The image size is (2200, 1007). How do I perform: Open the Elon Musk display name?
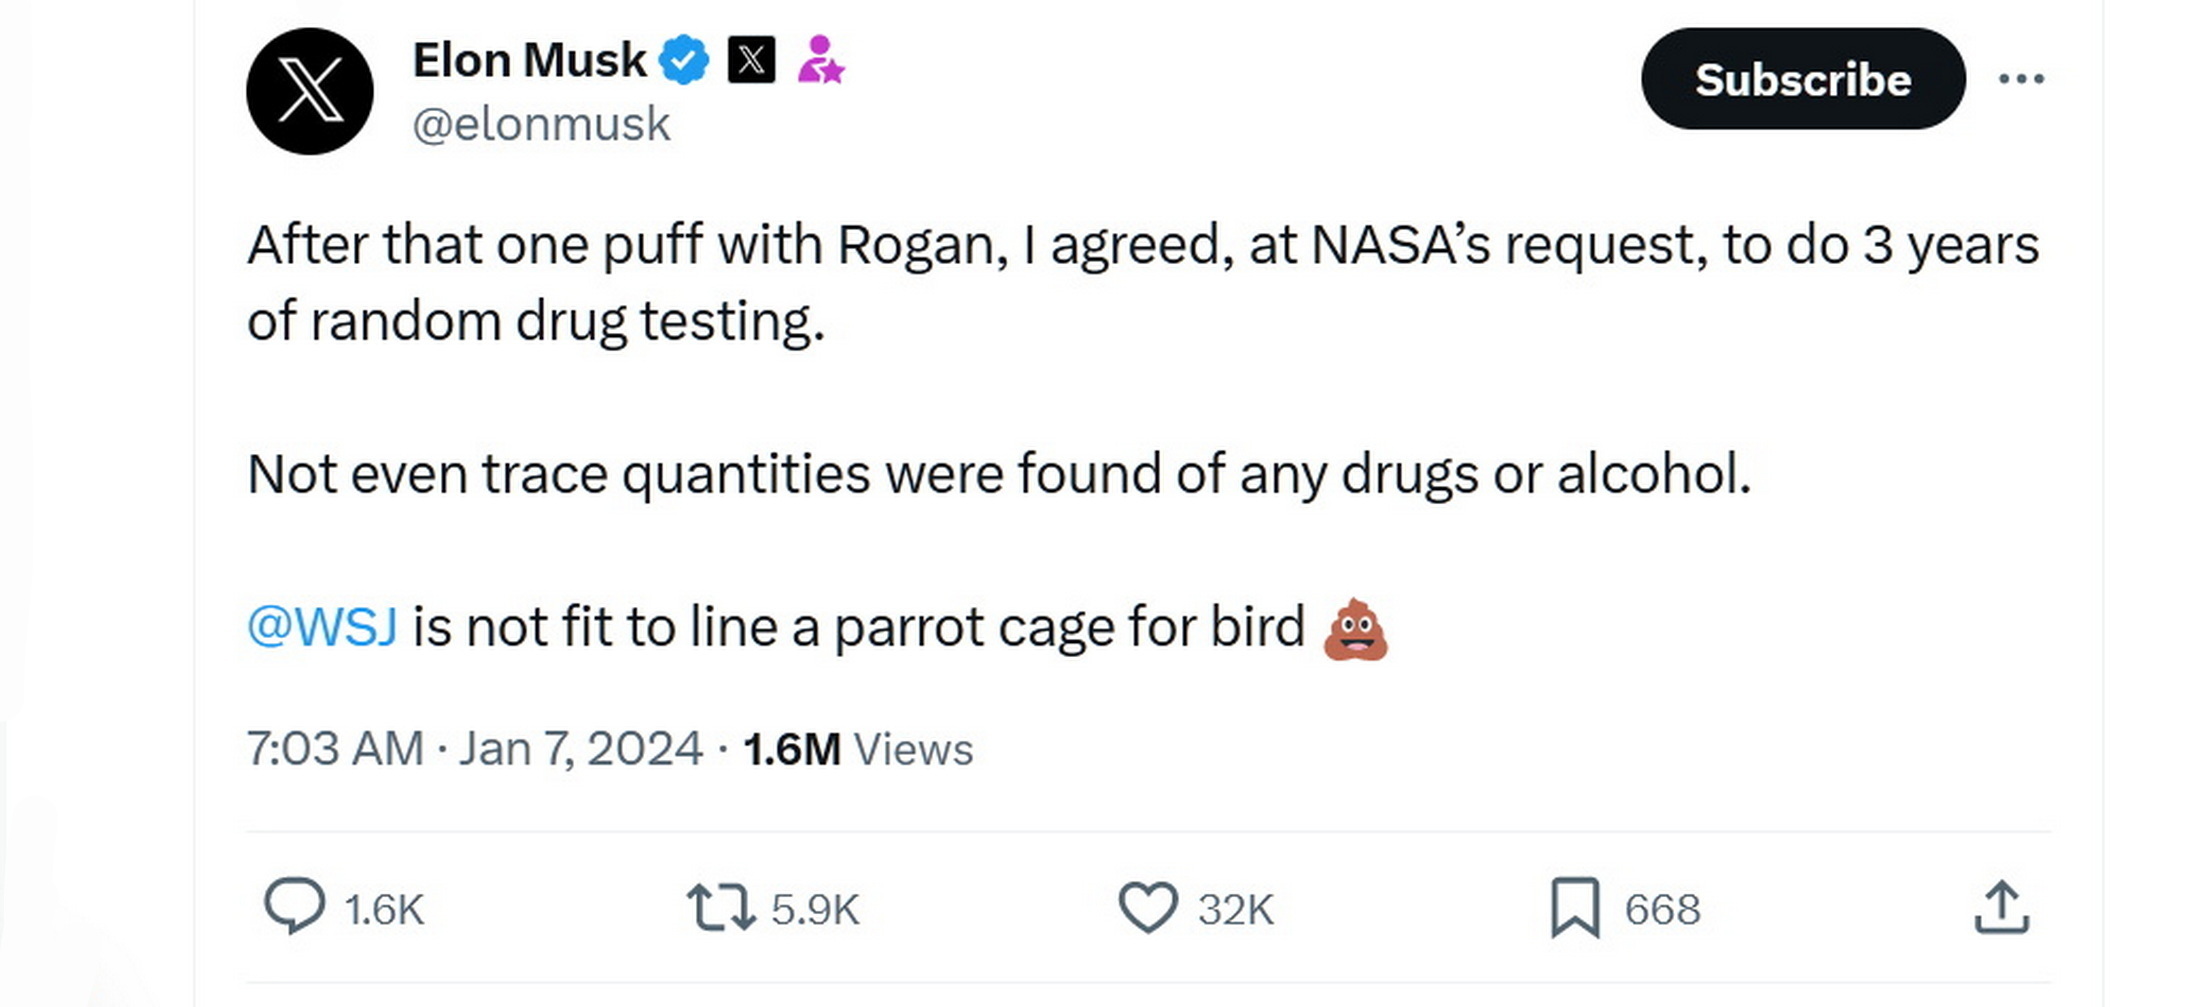[x=529, y=60]
